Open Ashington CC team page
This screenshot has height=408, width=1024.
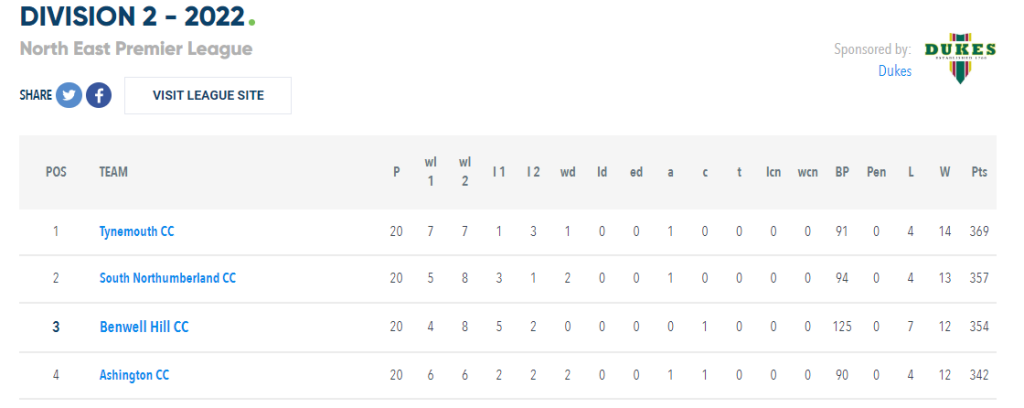click(134, 375)
